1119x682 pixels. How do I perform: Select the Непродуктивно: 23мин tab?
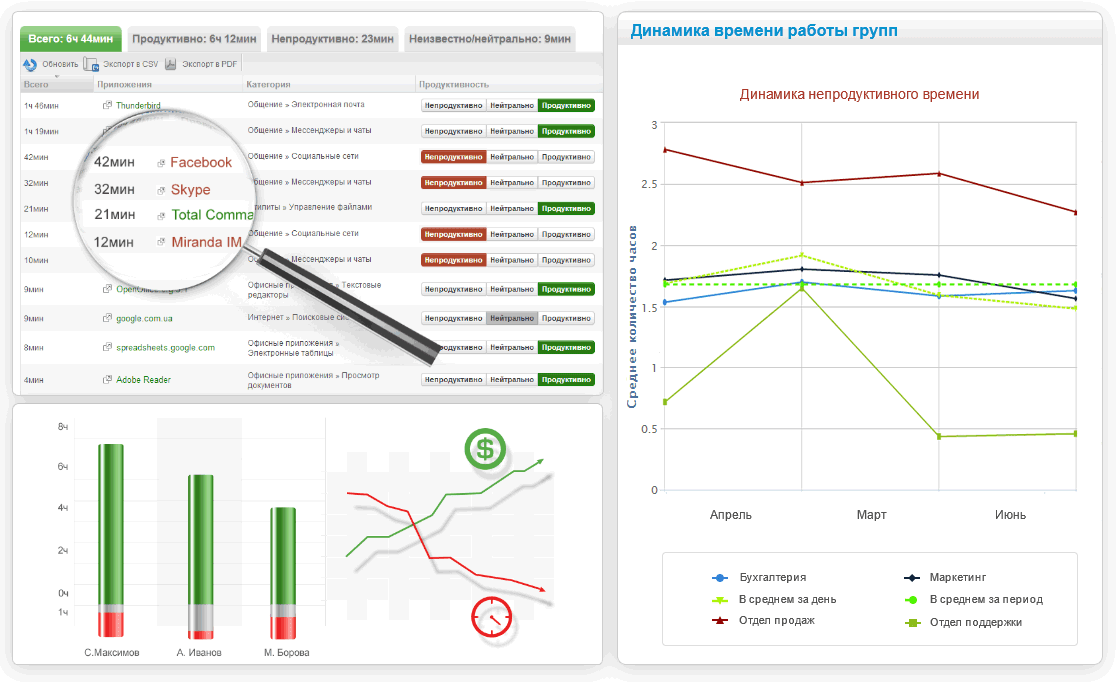333,39
